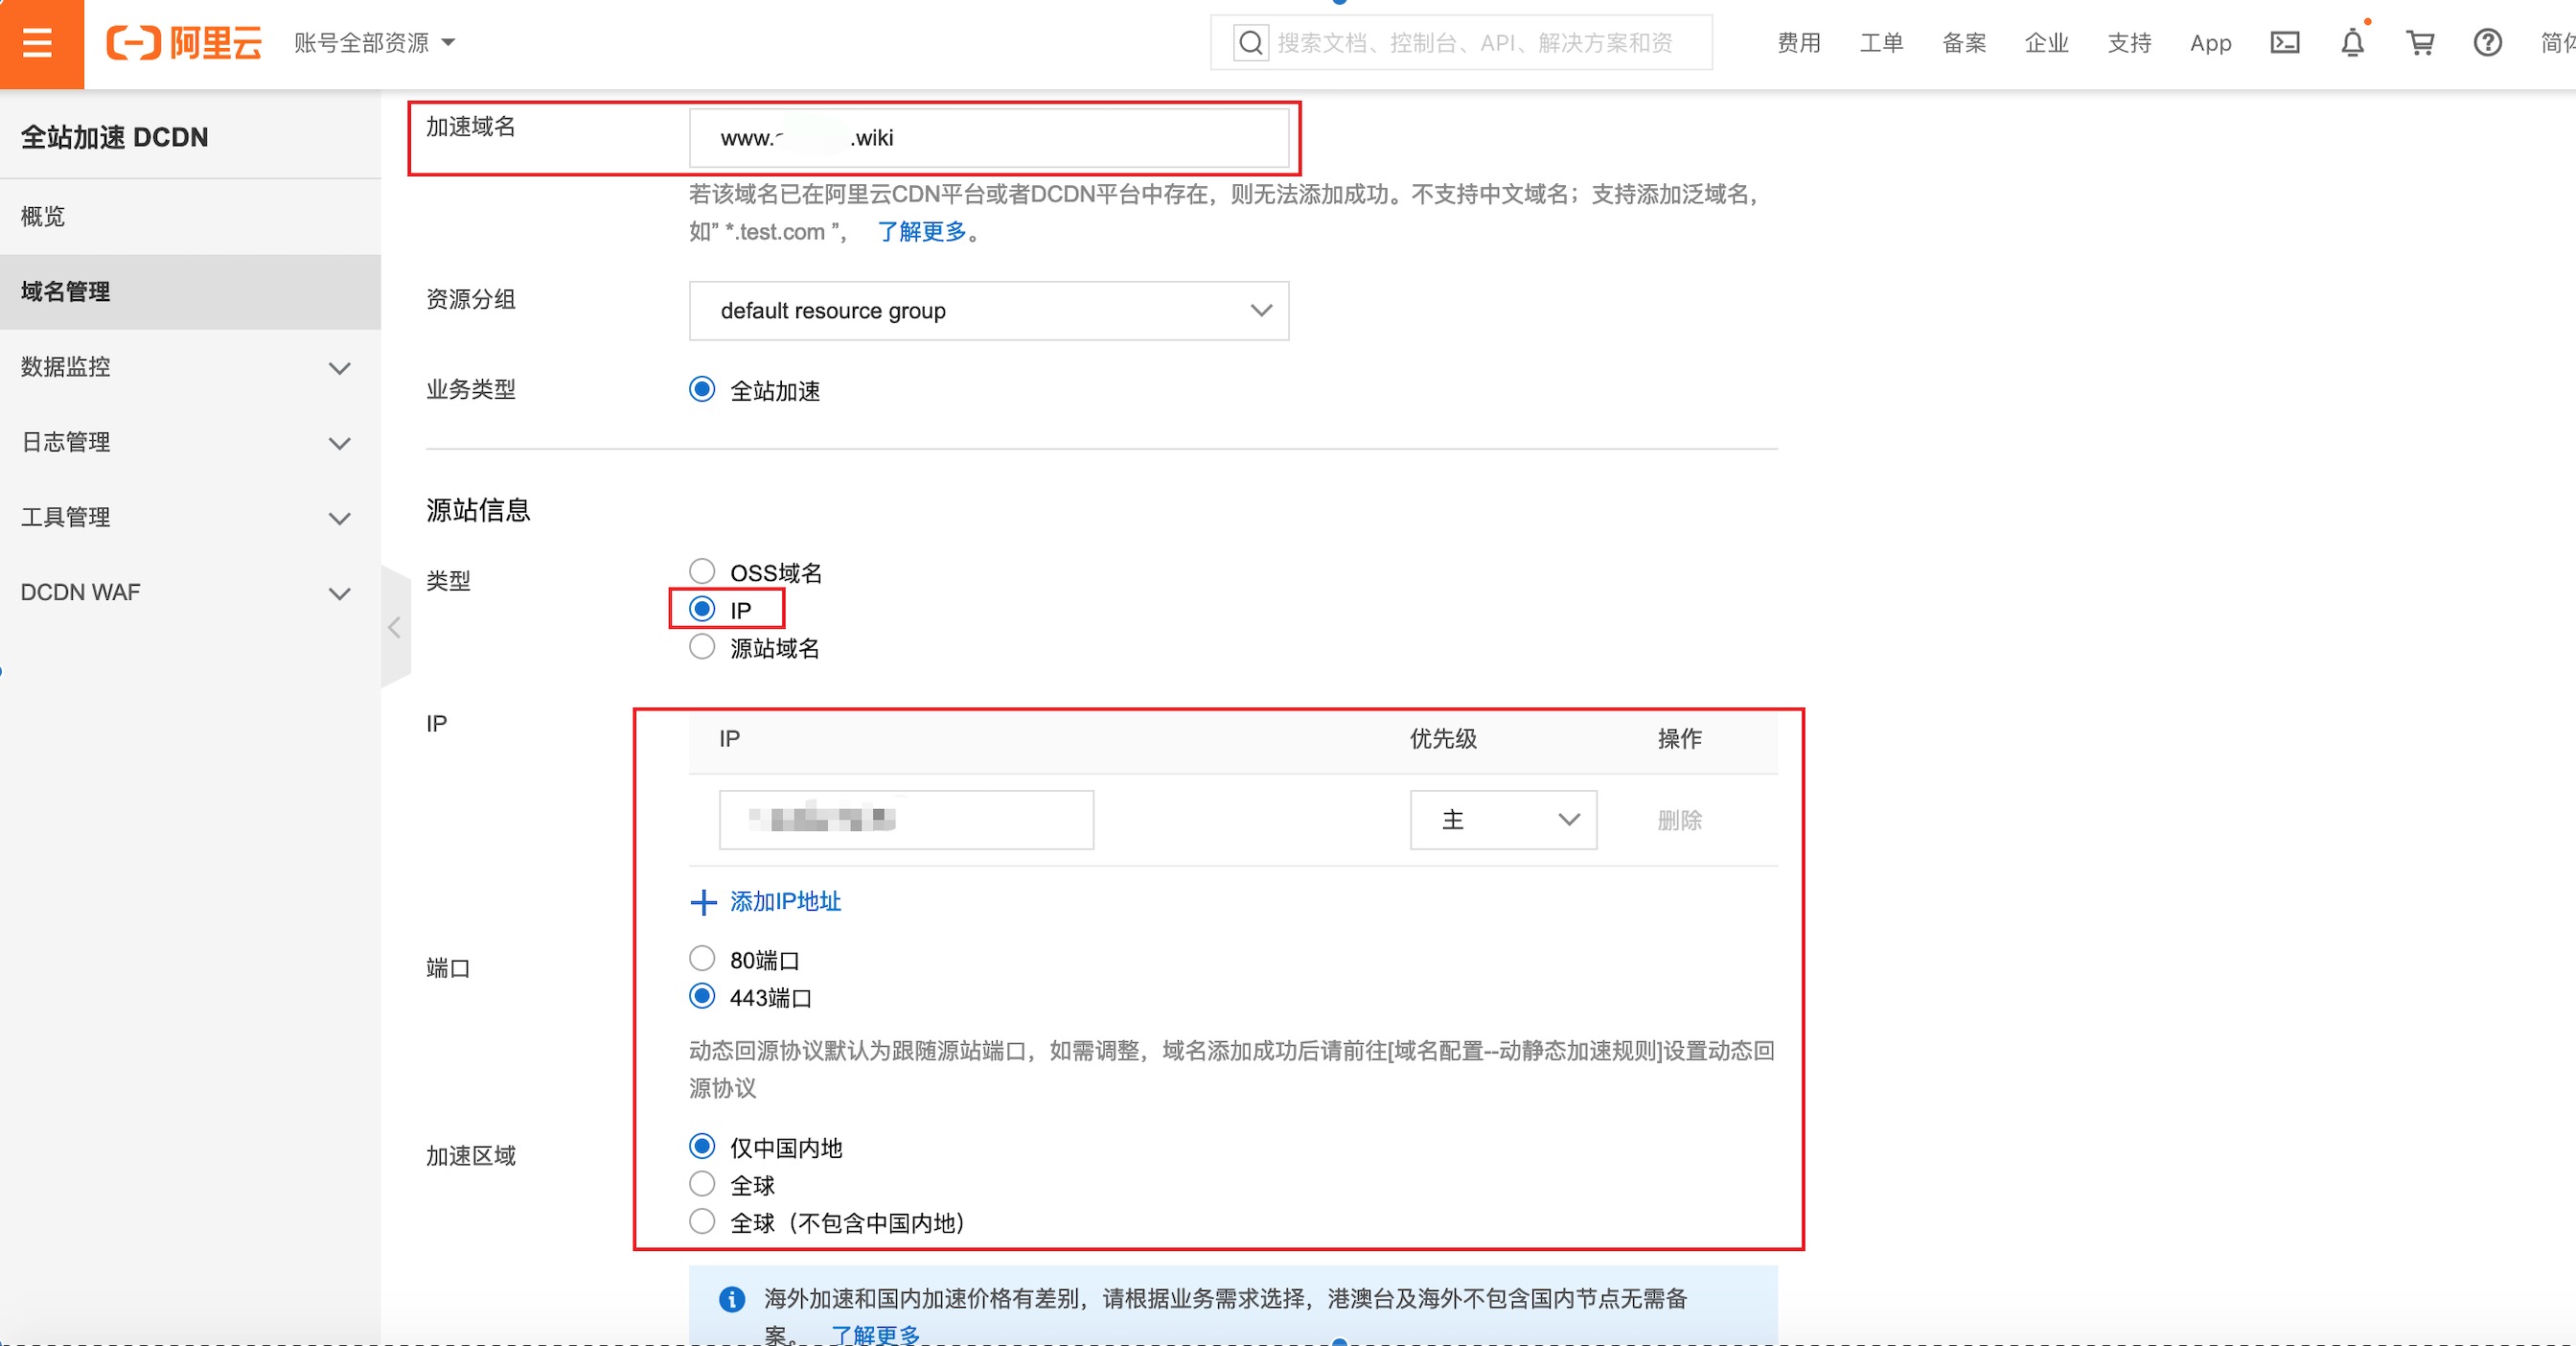Click 了解更多 link under domain hint

922,232
